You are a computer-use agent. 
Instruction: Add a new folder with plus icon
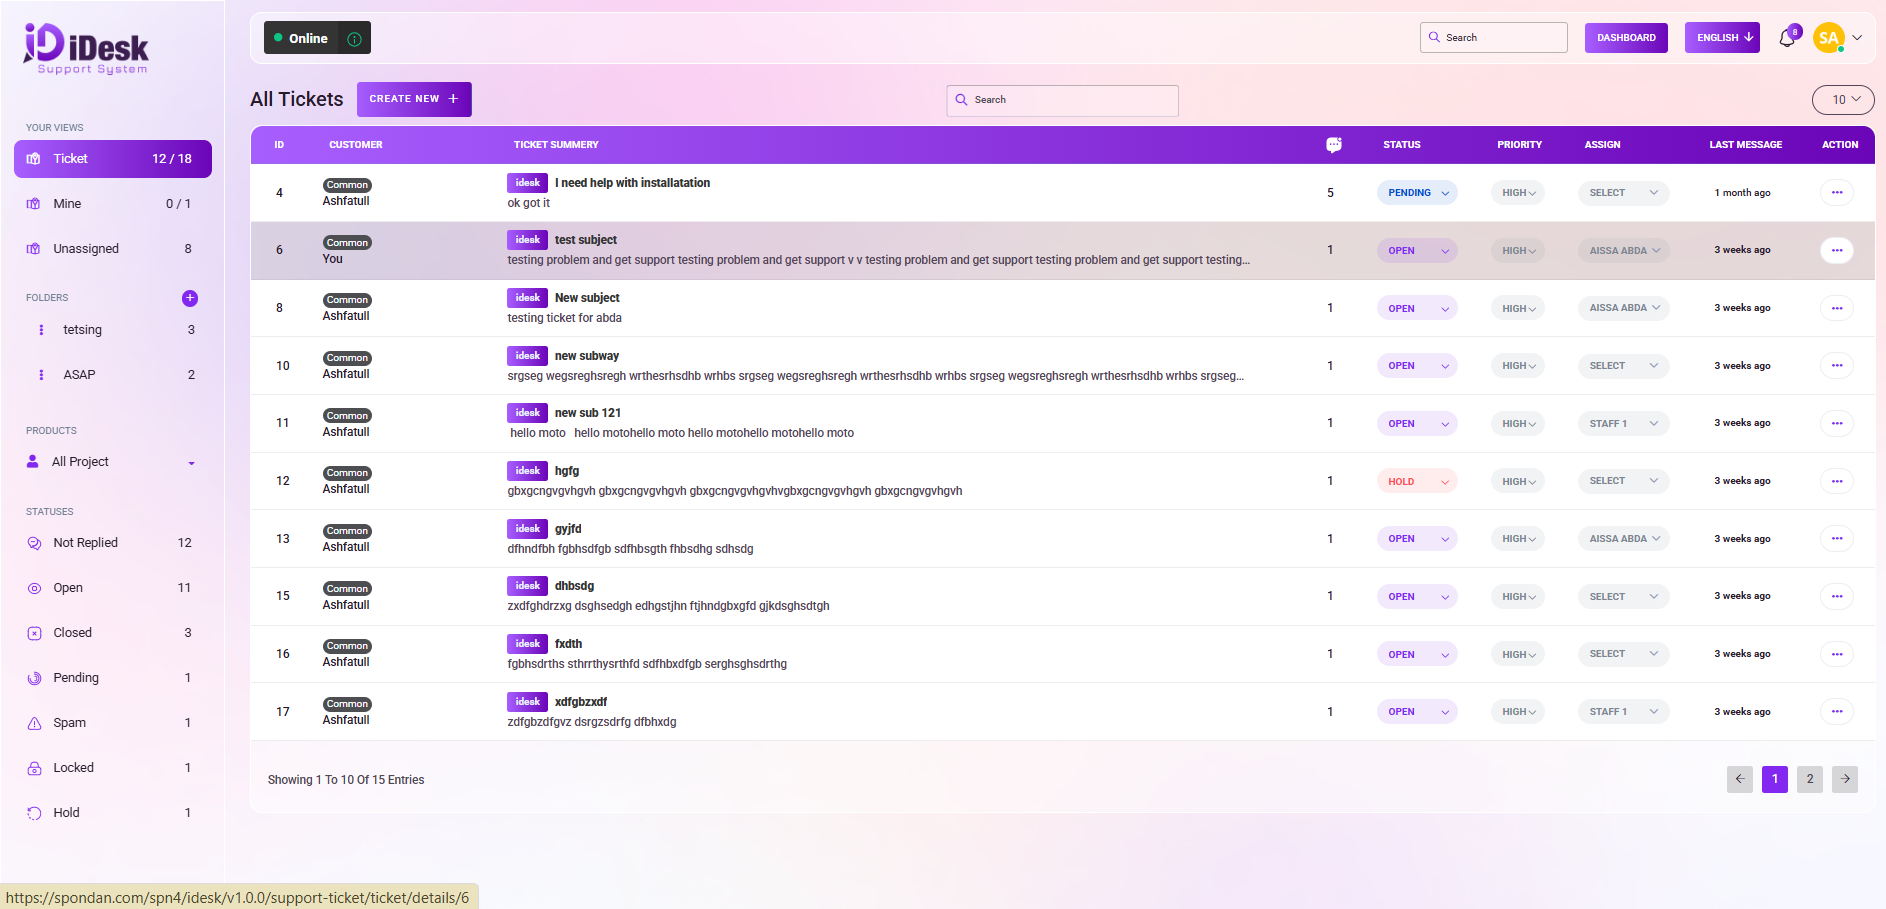[x=190, y=298]
